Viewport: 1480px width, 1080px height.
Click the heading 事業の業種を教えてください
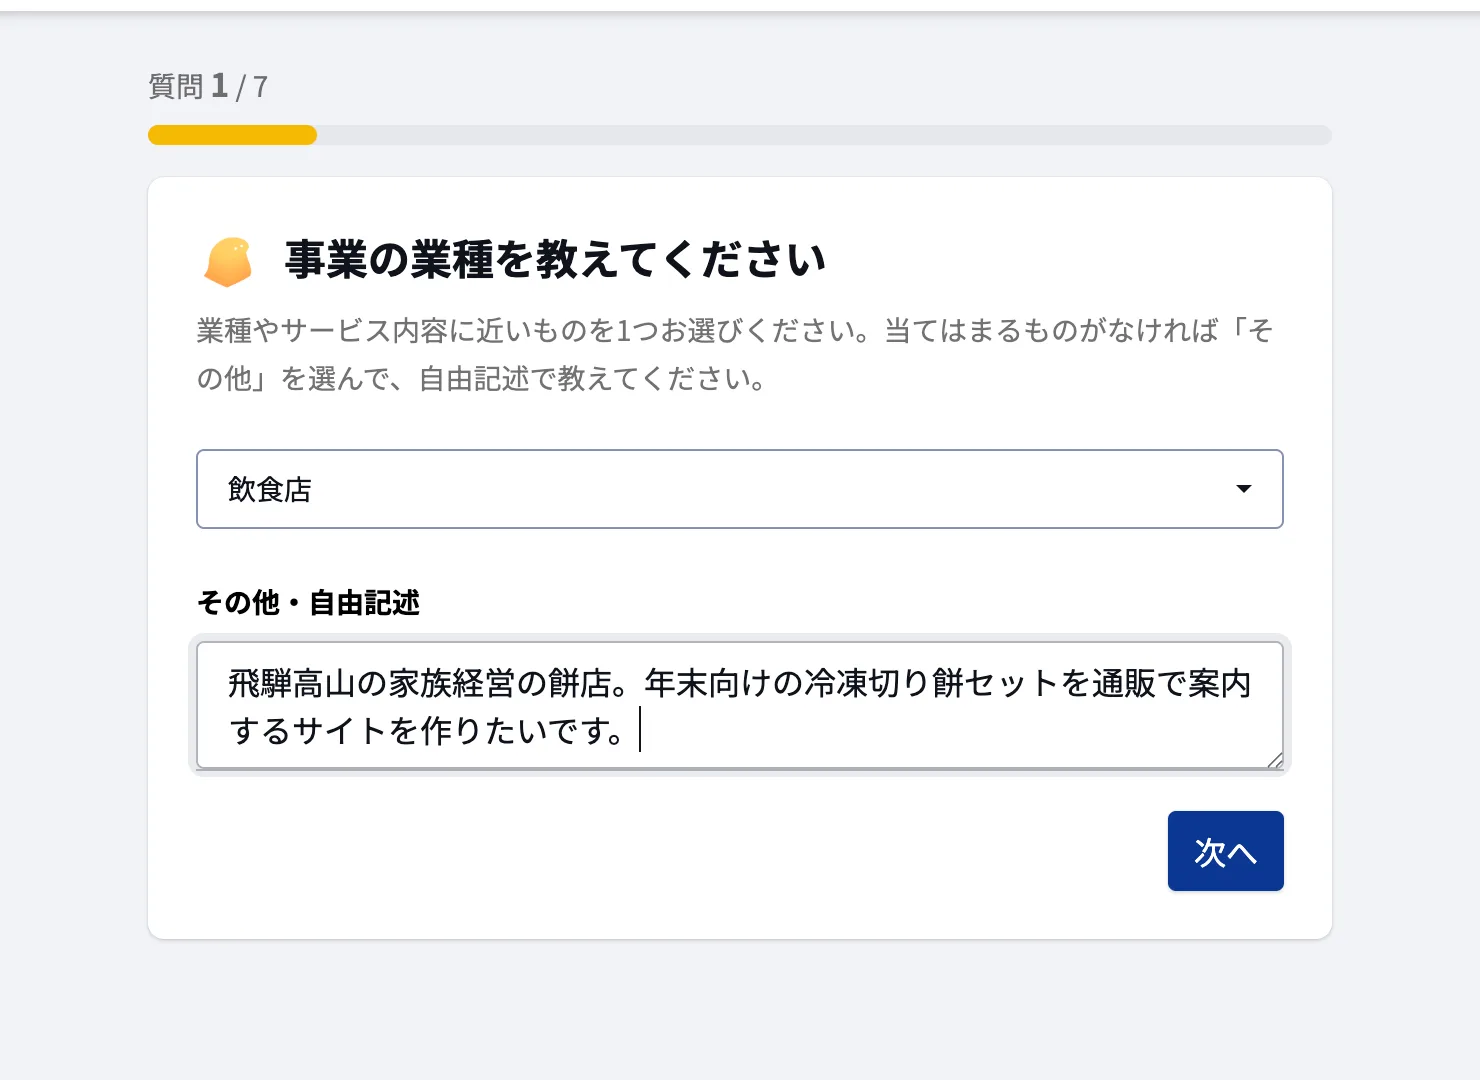[555, 260]
